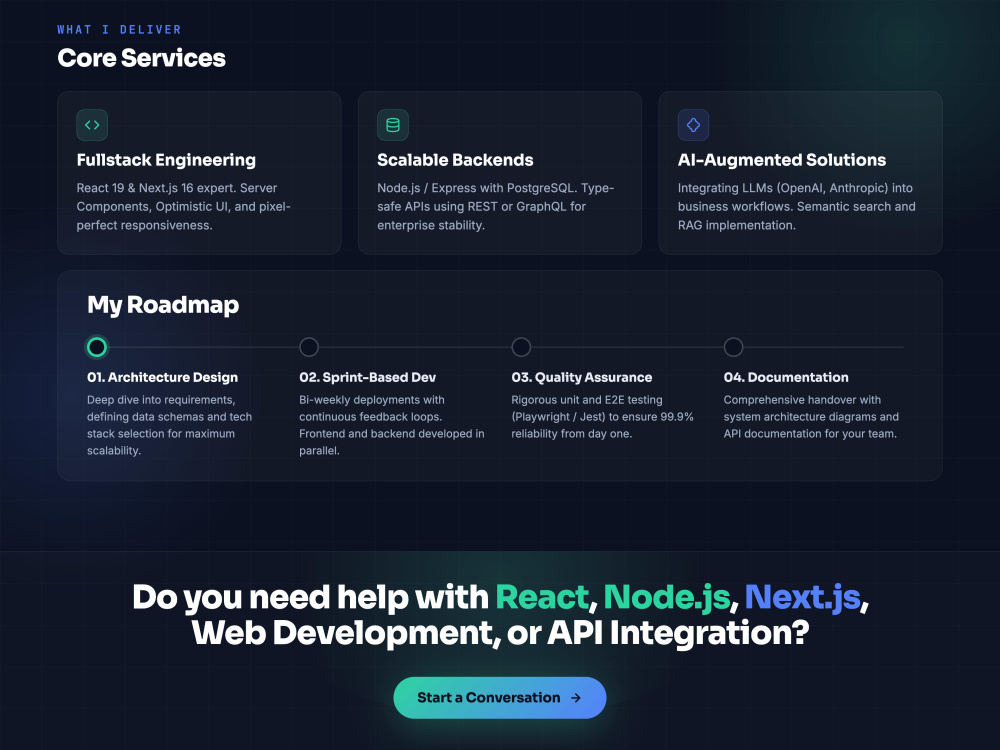Click the blue Next.js word in headline
1000x750 pixels.
[802, 598]
